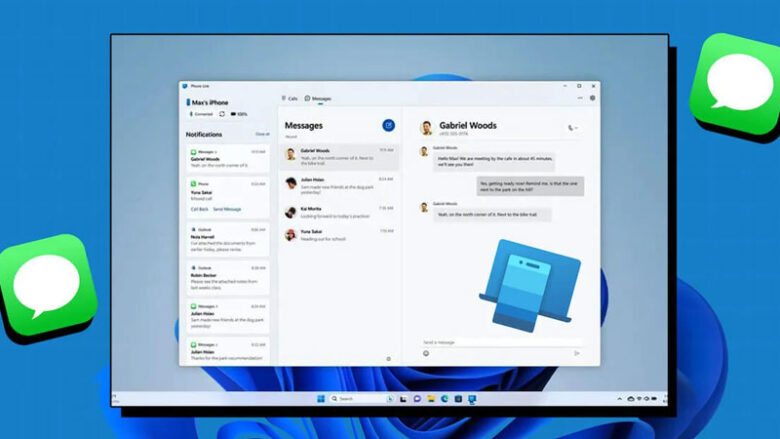Click Kai Morita's avatar in message list
The height and width of the screenshot is (439, 780).
(291, 212)
